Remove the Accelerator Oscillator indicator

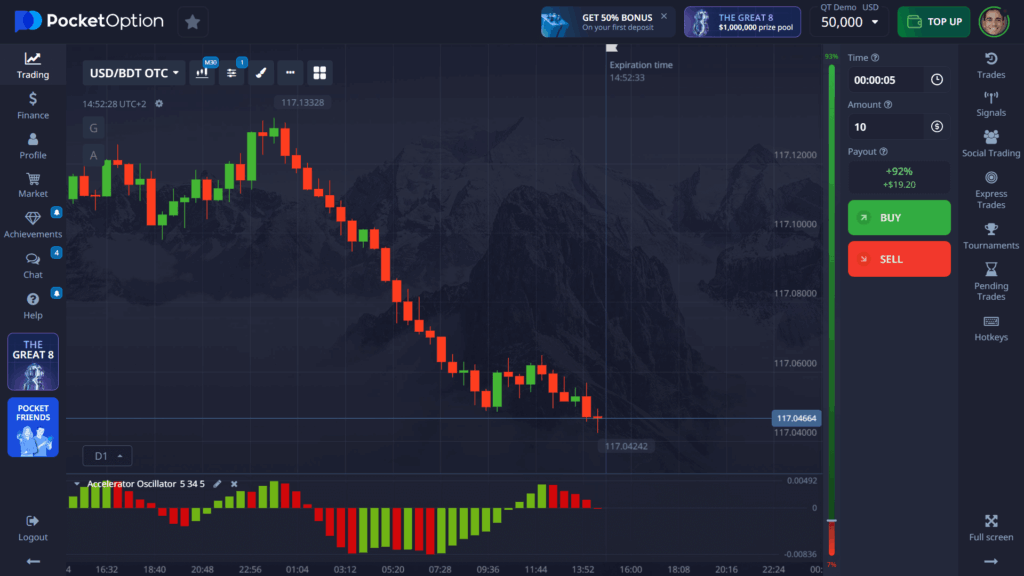point(234,483)
